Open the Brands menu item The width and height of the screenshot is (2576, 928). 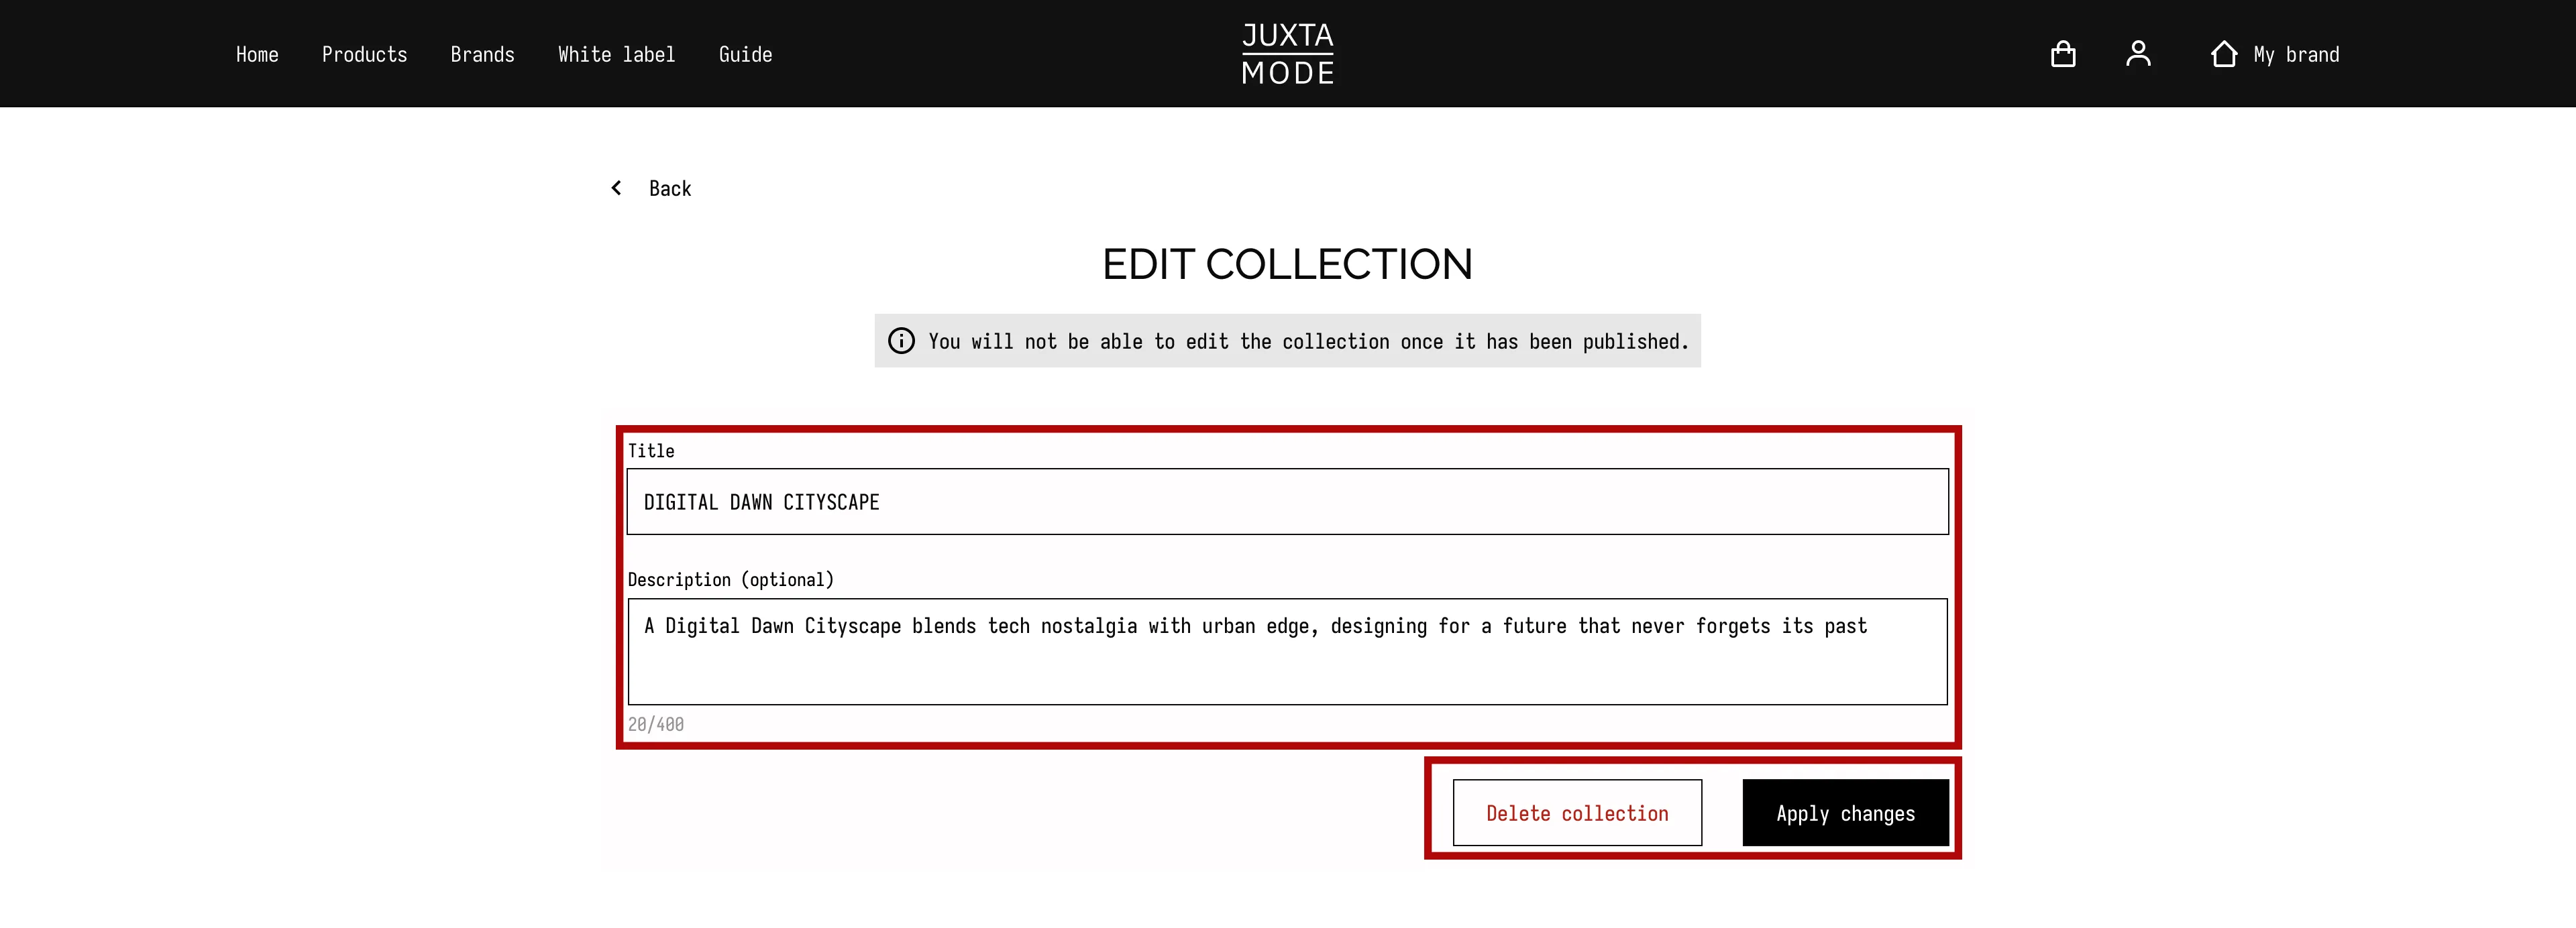483,54
